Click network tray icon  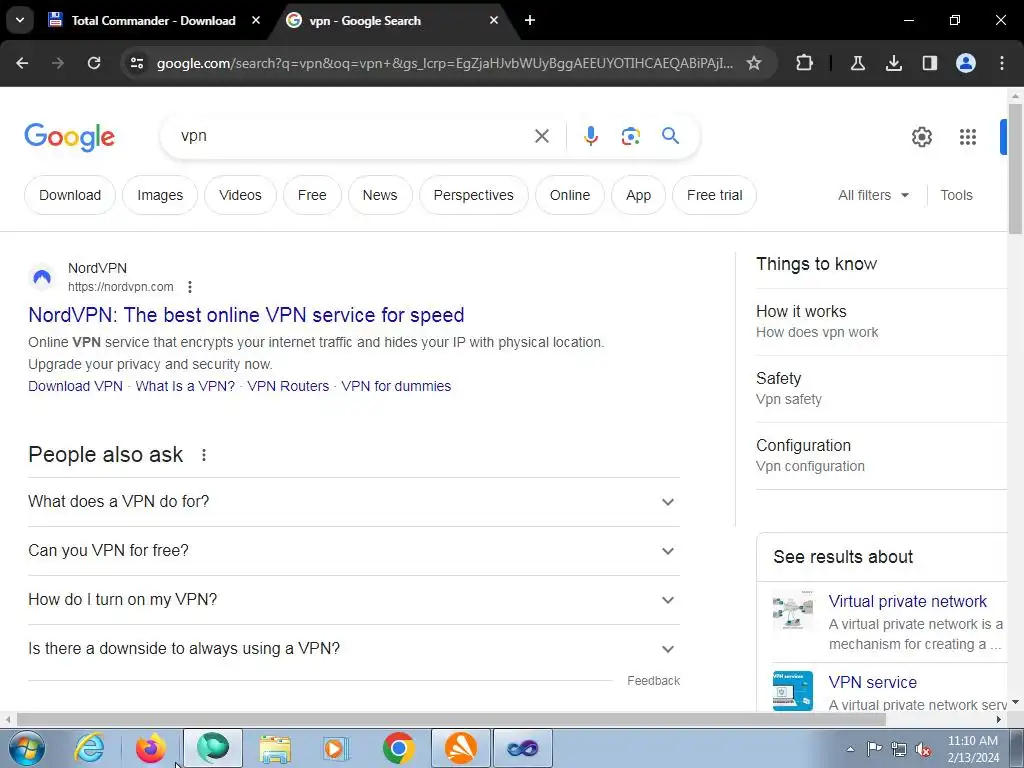pyautogui.click(x=899, y=749)
